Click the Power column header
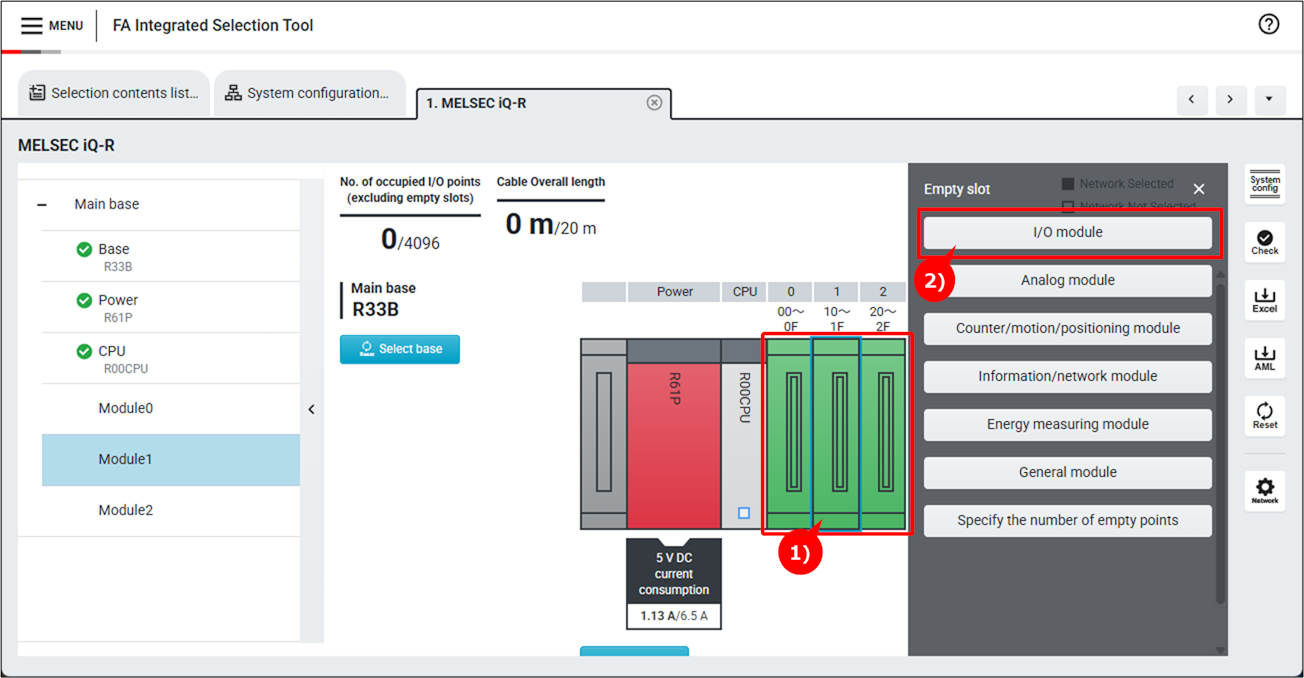The width and height of the screenshot is (1304, 678). tap(675, 292)
